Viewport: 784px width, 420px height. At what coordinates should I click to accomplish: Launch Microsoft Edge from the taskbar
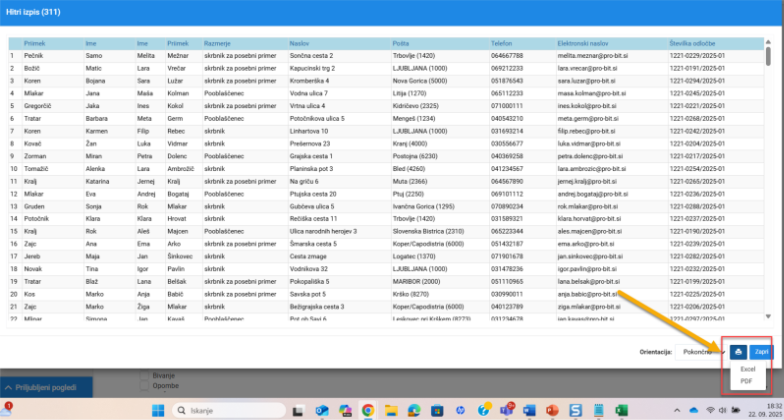[x=414, y=410]
